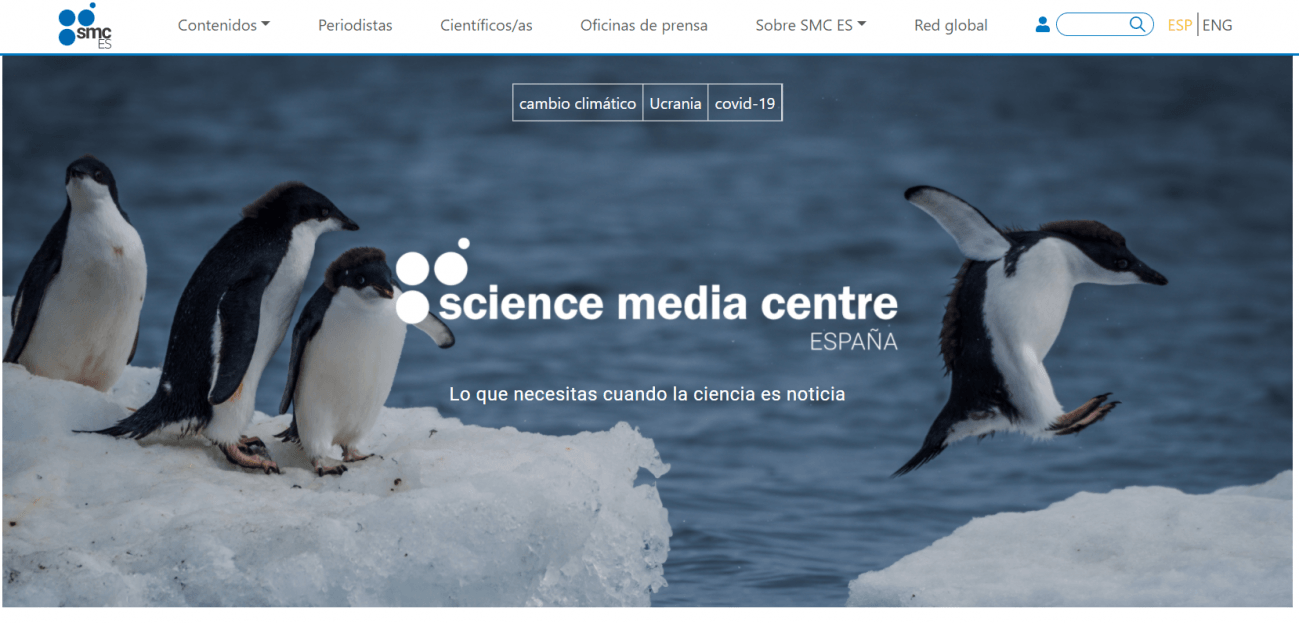Open Oficinas de prensa page
The image size is (1299, 623).
pyautogui.click(x=644, y=25)
